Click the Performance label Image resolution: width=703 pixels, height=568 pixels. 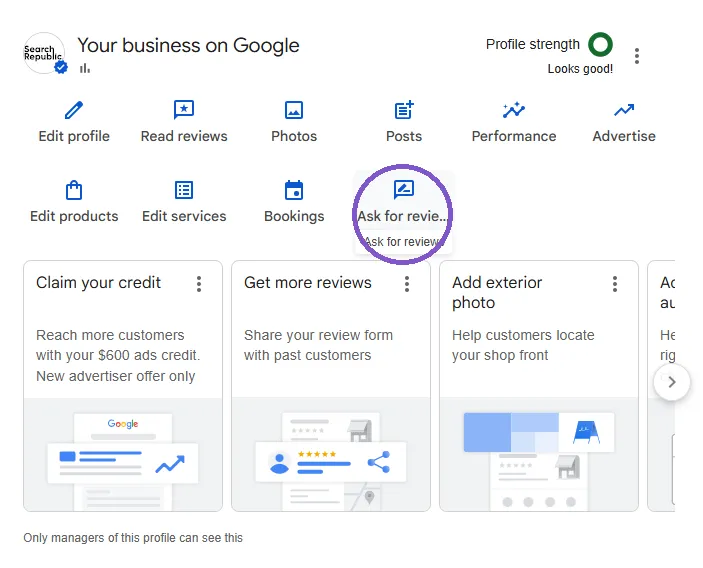514,136
